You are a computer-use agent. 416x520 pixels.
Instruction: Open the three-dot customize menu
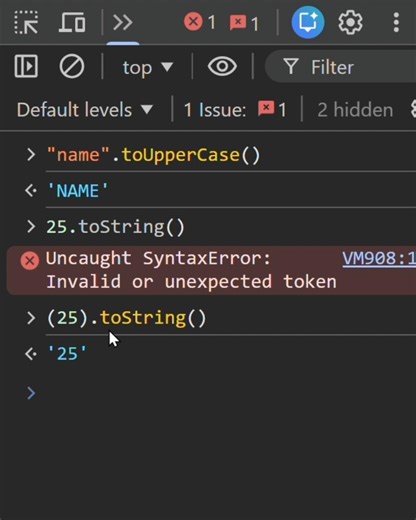396,22
